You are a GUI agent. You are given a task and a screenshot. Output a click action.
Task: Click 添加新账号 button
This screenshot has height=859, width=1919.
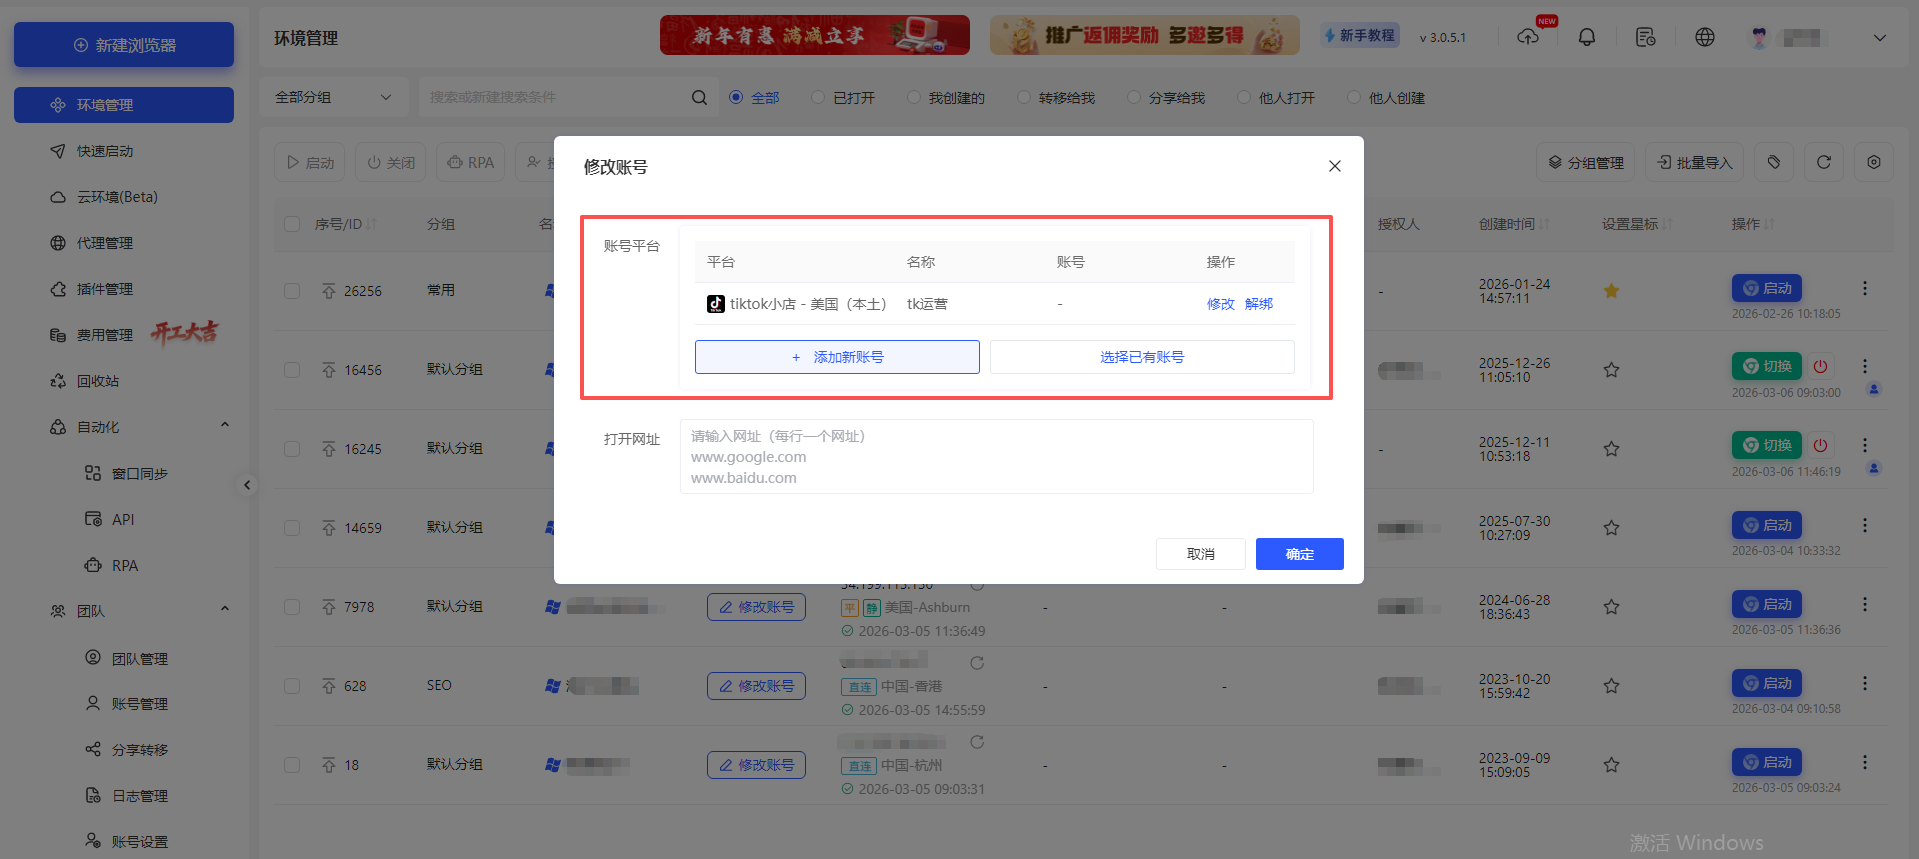tap(837, 357)
